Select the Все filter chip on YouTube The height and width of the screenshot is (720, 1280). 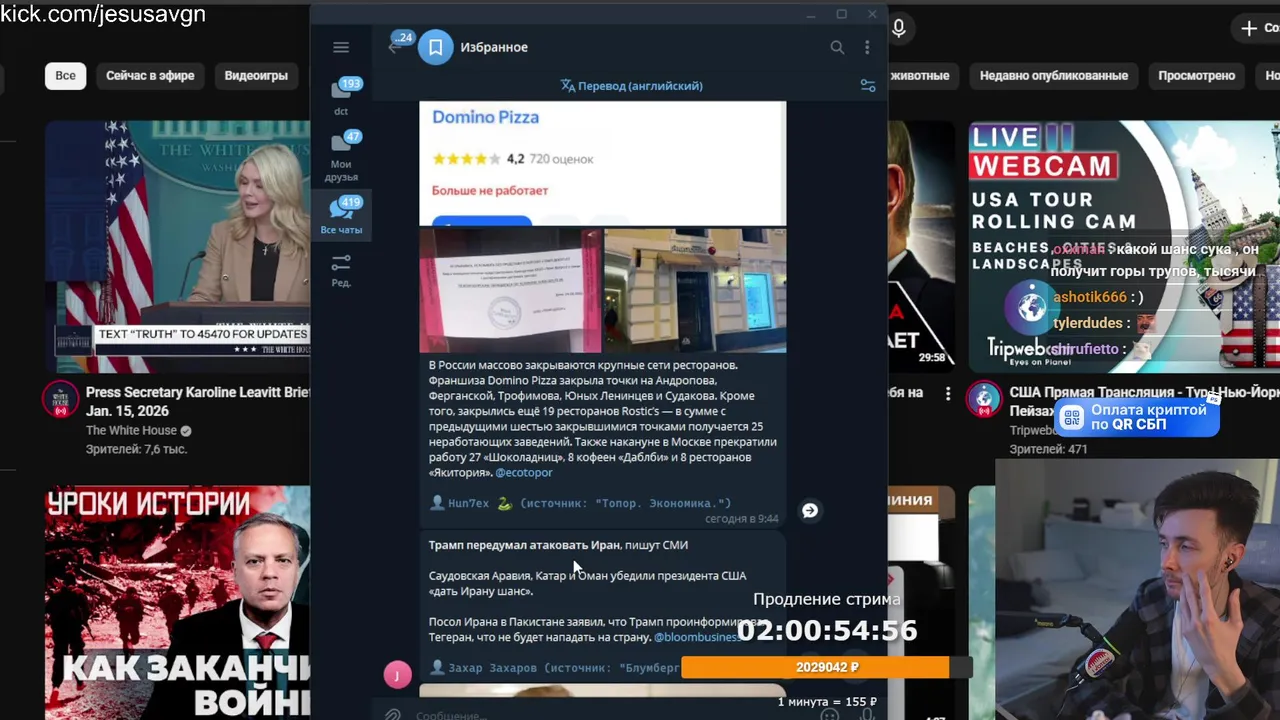pyautogui.click(x=65, y=75)
